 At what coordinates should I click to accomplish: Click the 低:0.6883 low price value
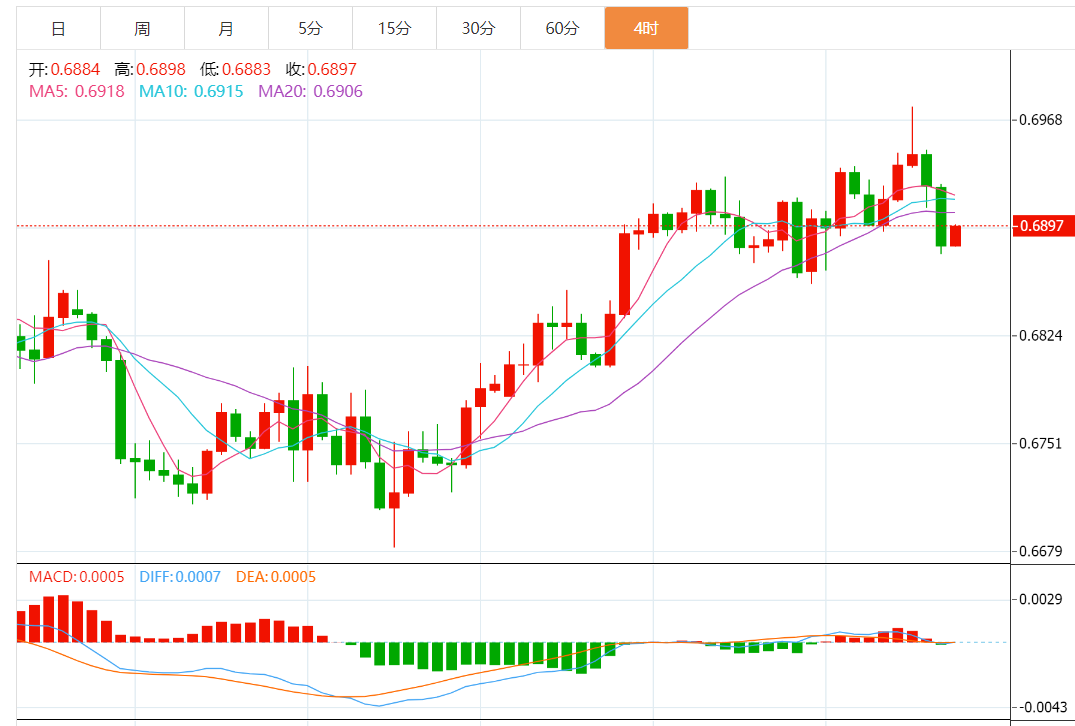click(x=236, y=69)
